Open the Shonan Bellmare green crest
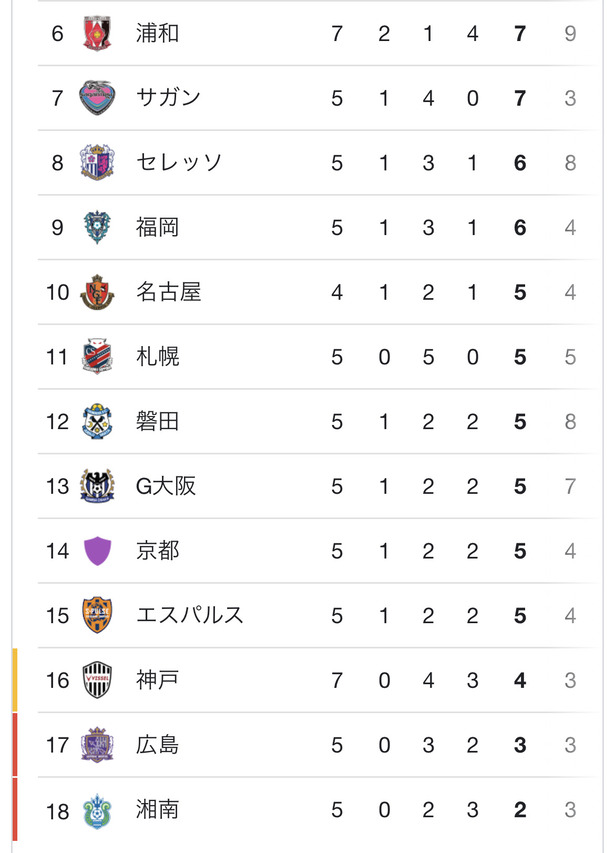 97,811
